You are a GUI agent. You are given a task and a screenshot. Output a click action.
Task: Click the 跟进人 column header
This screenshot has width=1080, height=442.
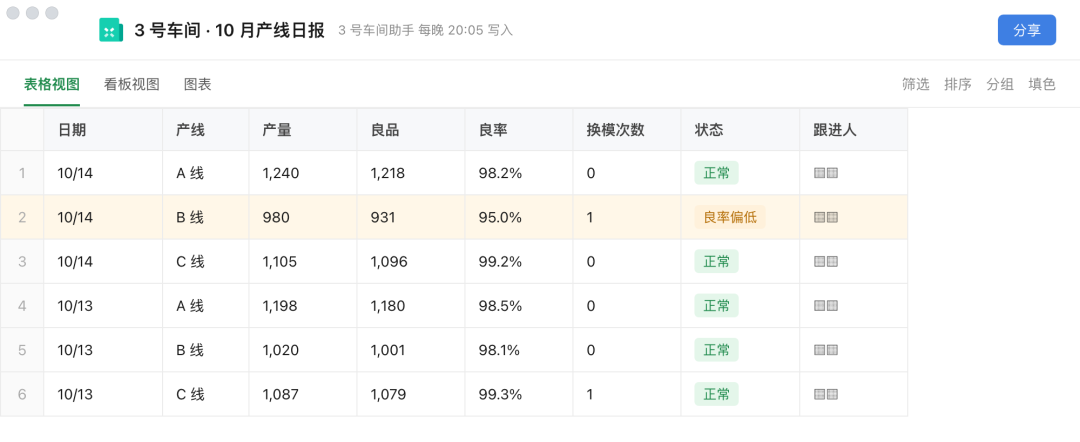(x=854, y=129)
